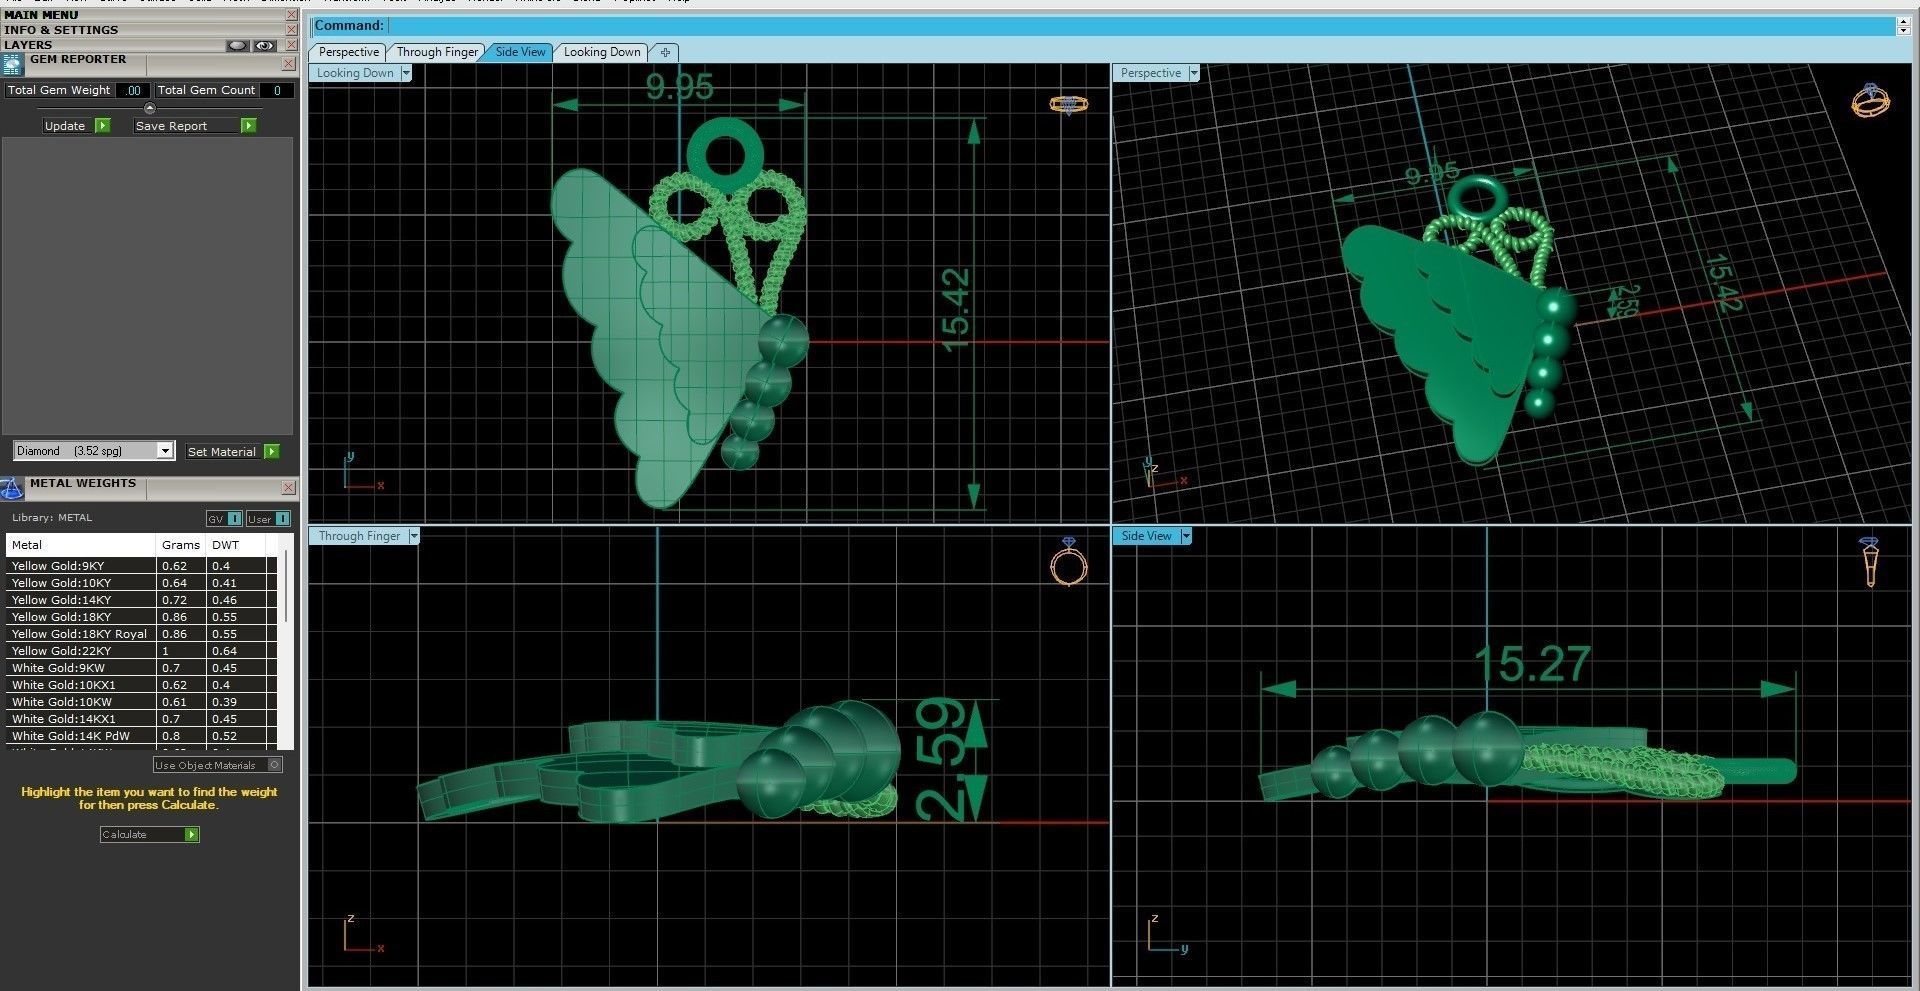Click the Through Finger viewport title label
1920x991 pixels.
(x=359, y=537)
